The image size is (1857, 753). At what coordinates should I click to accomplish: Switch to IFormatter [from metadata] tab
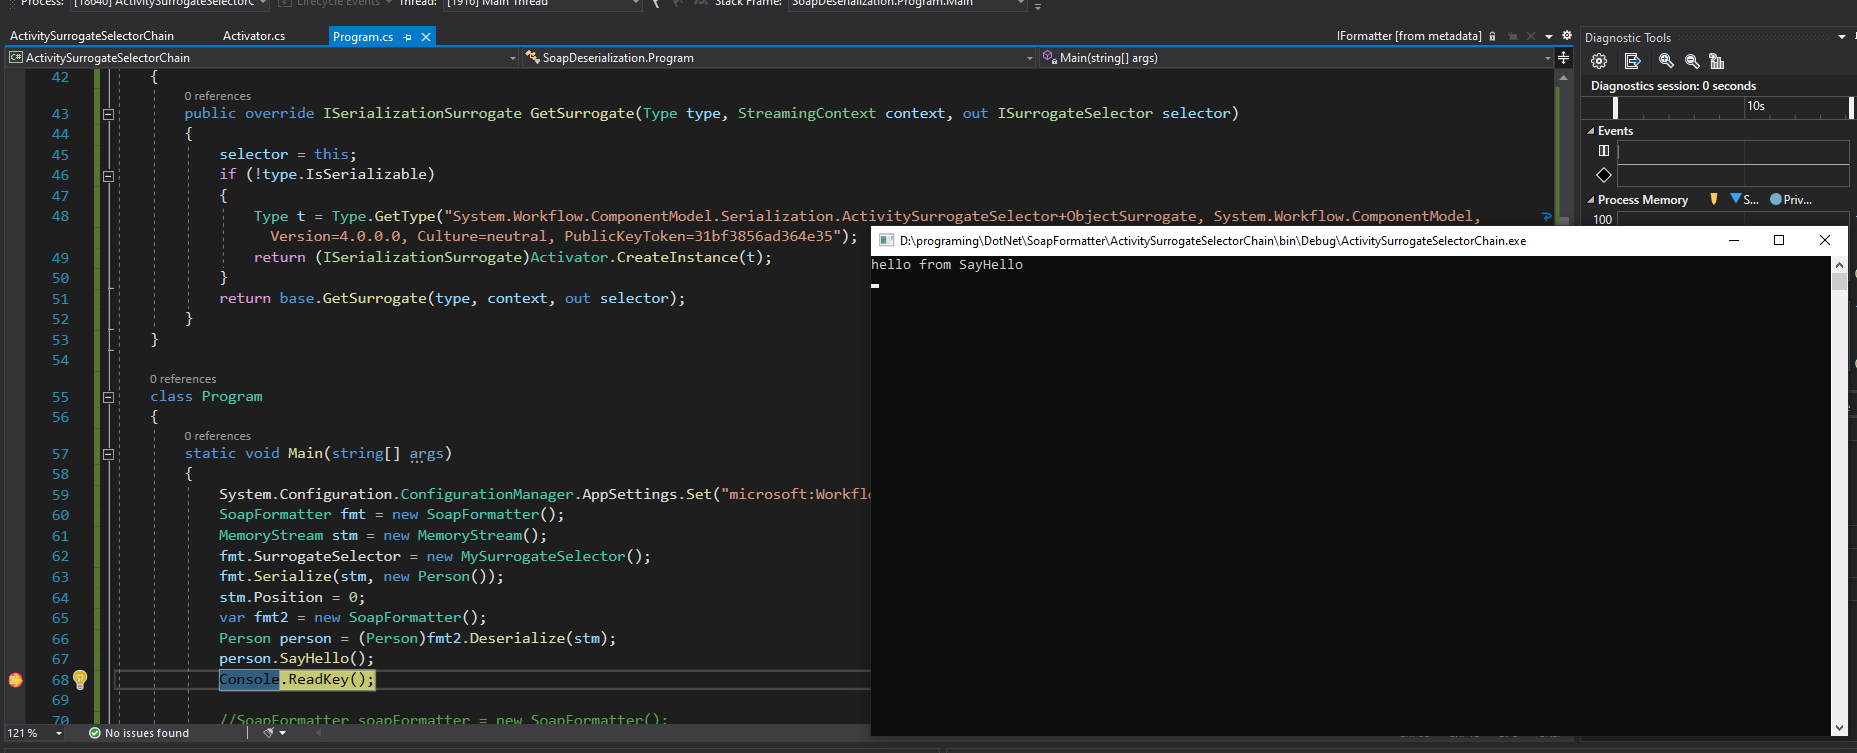pyautogui.click(x=1409, y=36)
